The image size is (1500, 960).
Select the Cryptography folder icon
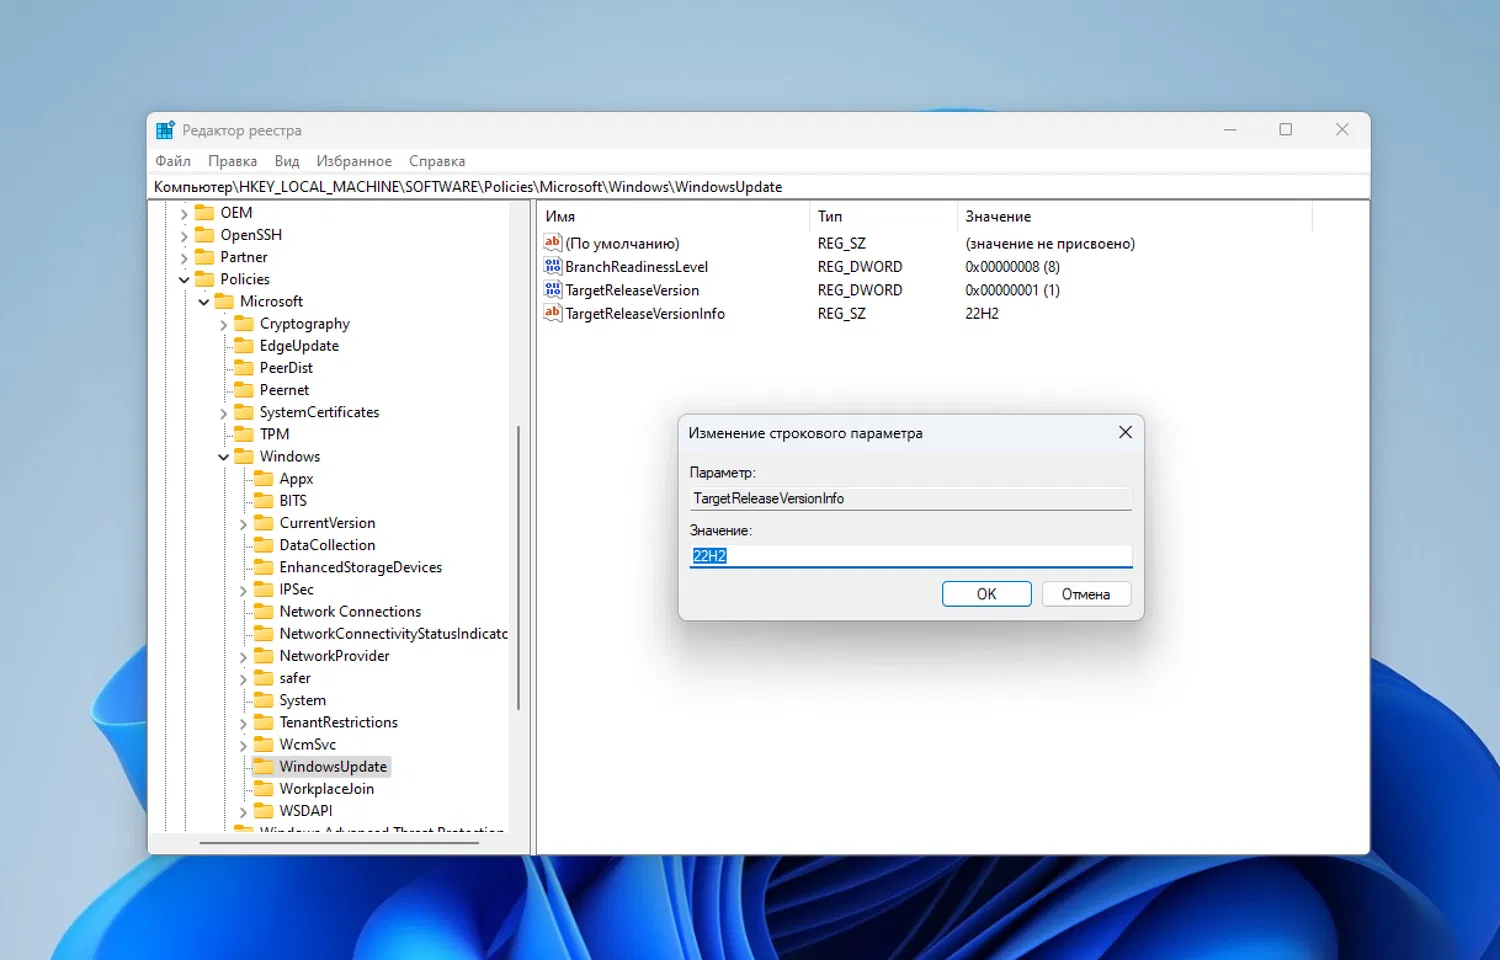pyautogui.click(x=244, y=323)
